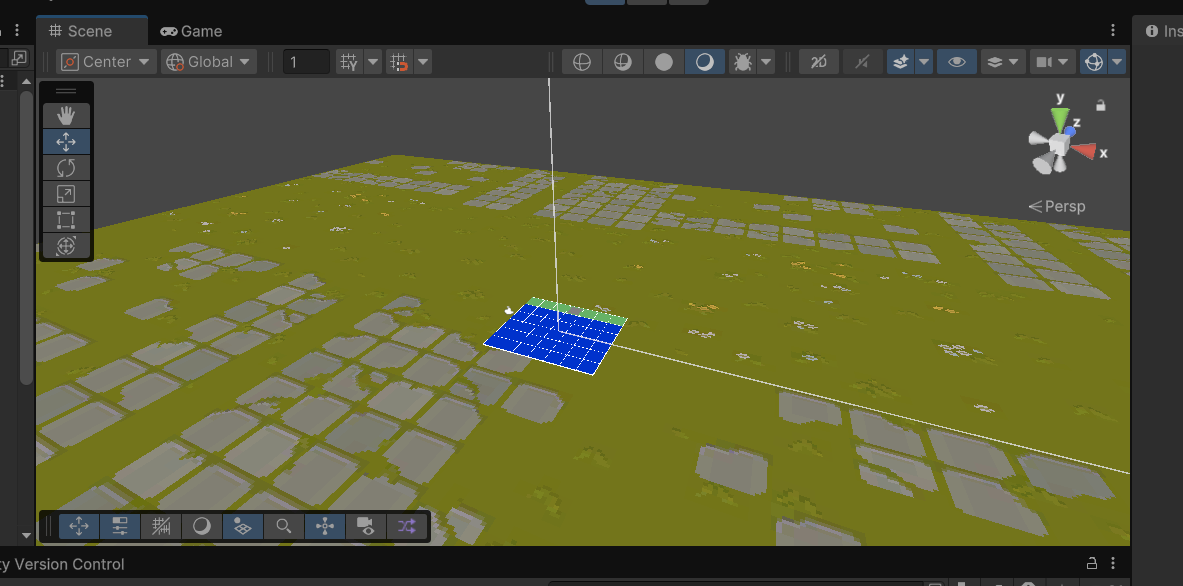Screen dimensions: 1183x586
Task: Click the Version Control status bar entry
Action: pyautogui.click(x=63, y=564)
